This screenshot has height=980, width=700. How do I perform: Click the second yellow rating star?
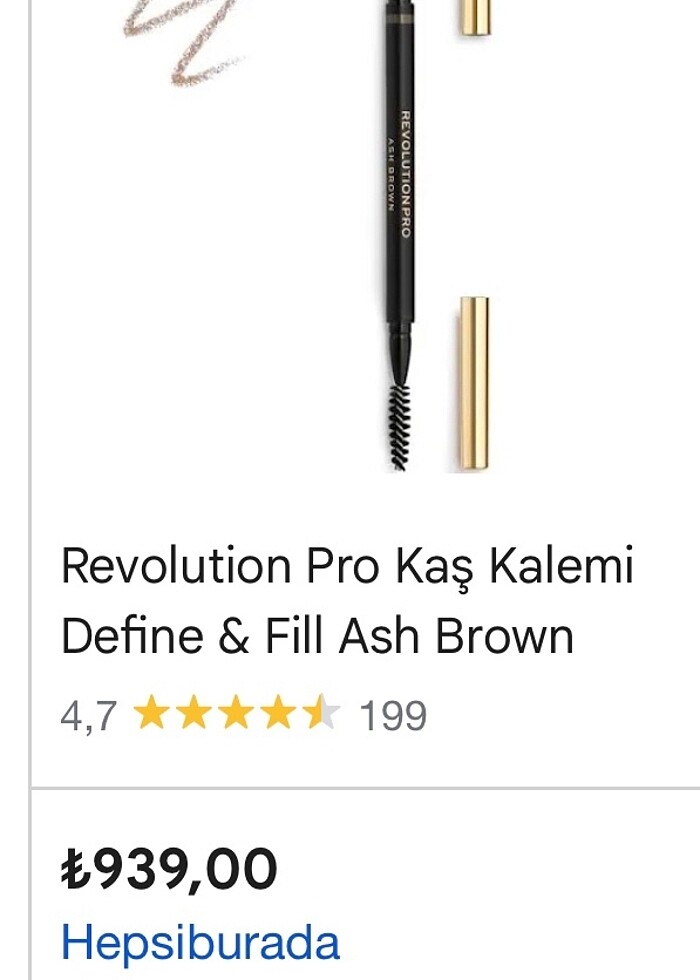(x=194, y=712)
